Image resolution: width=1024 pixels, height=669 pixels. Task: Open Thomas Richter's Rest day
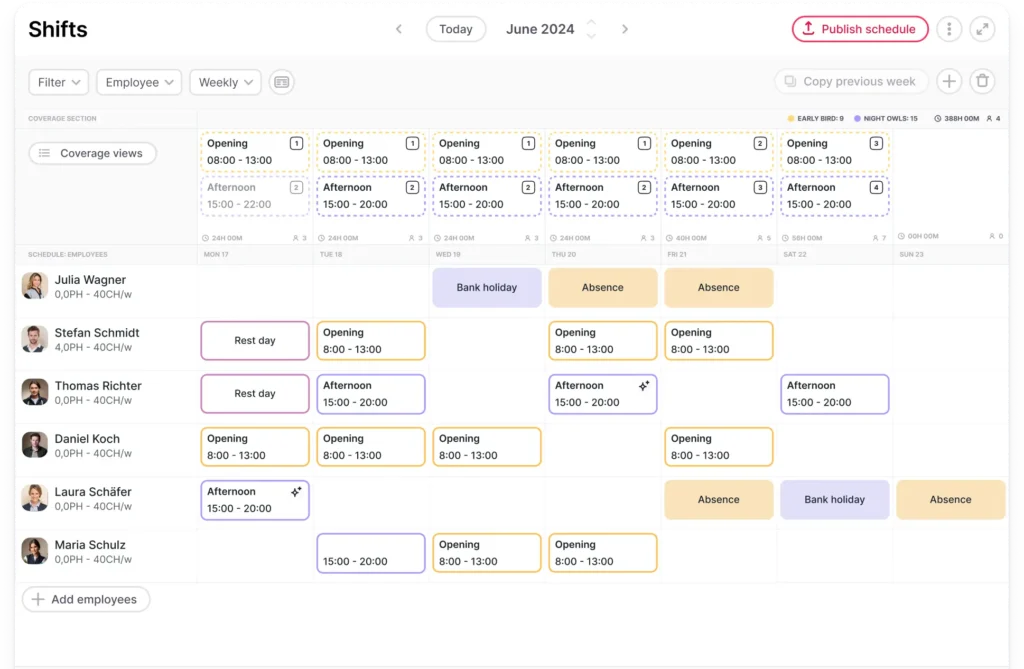(x=255, y=393)
